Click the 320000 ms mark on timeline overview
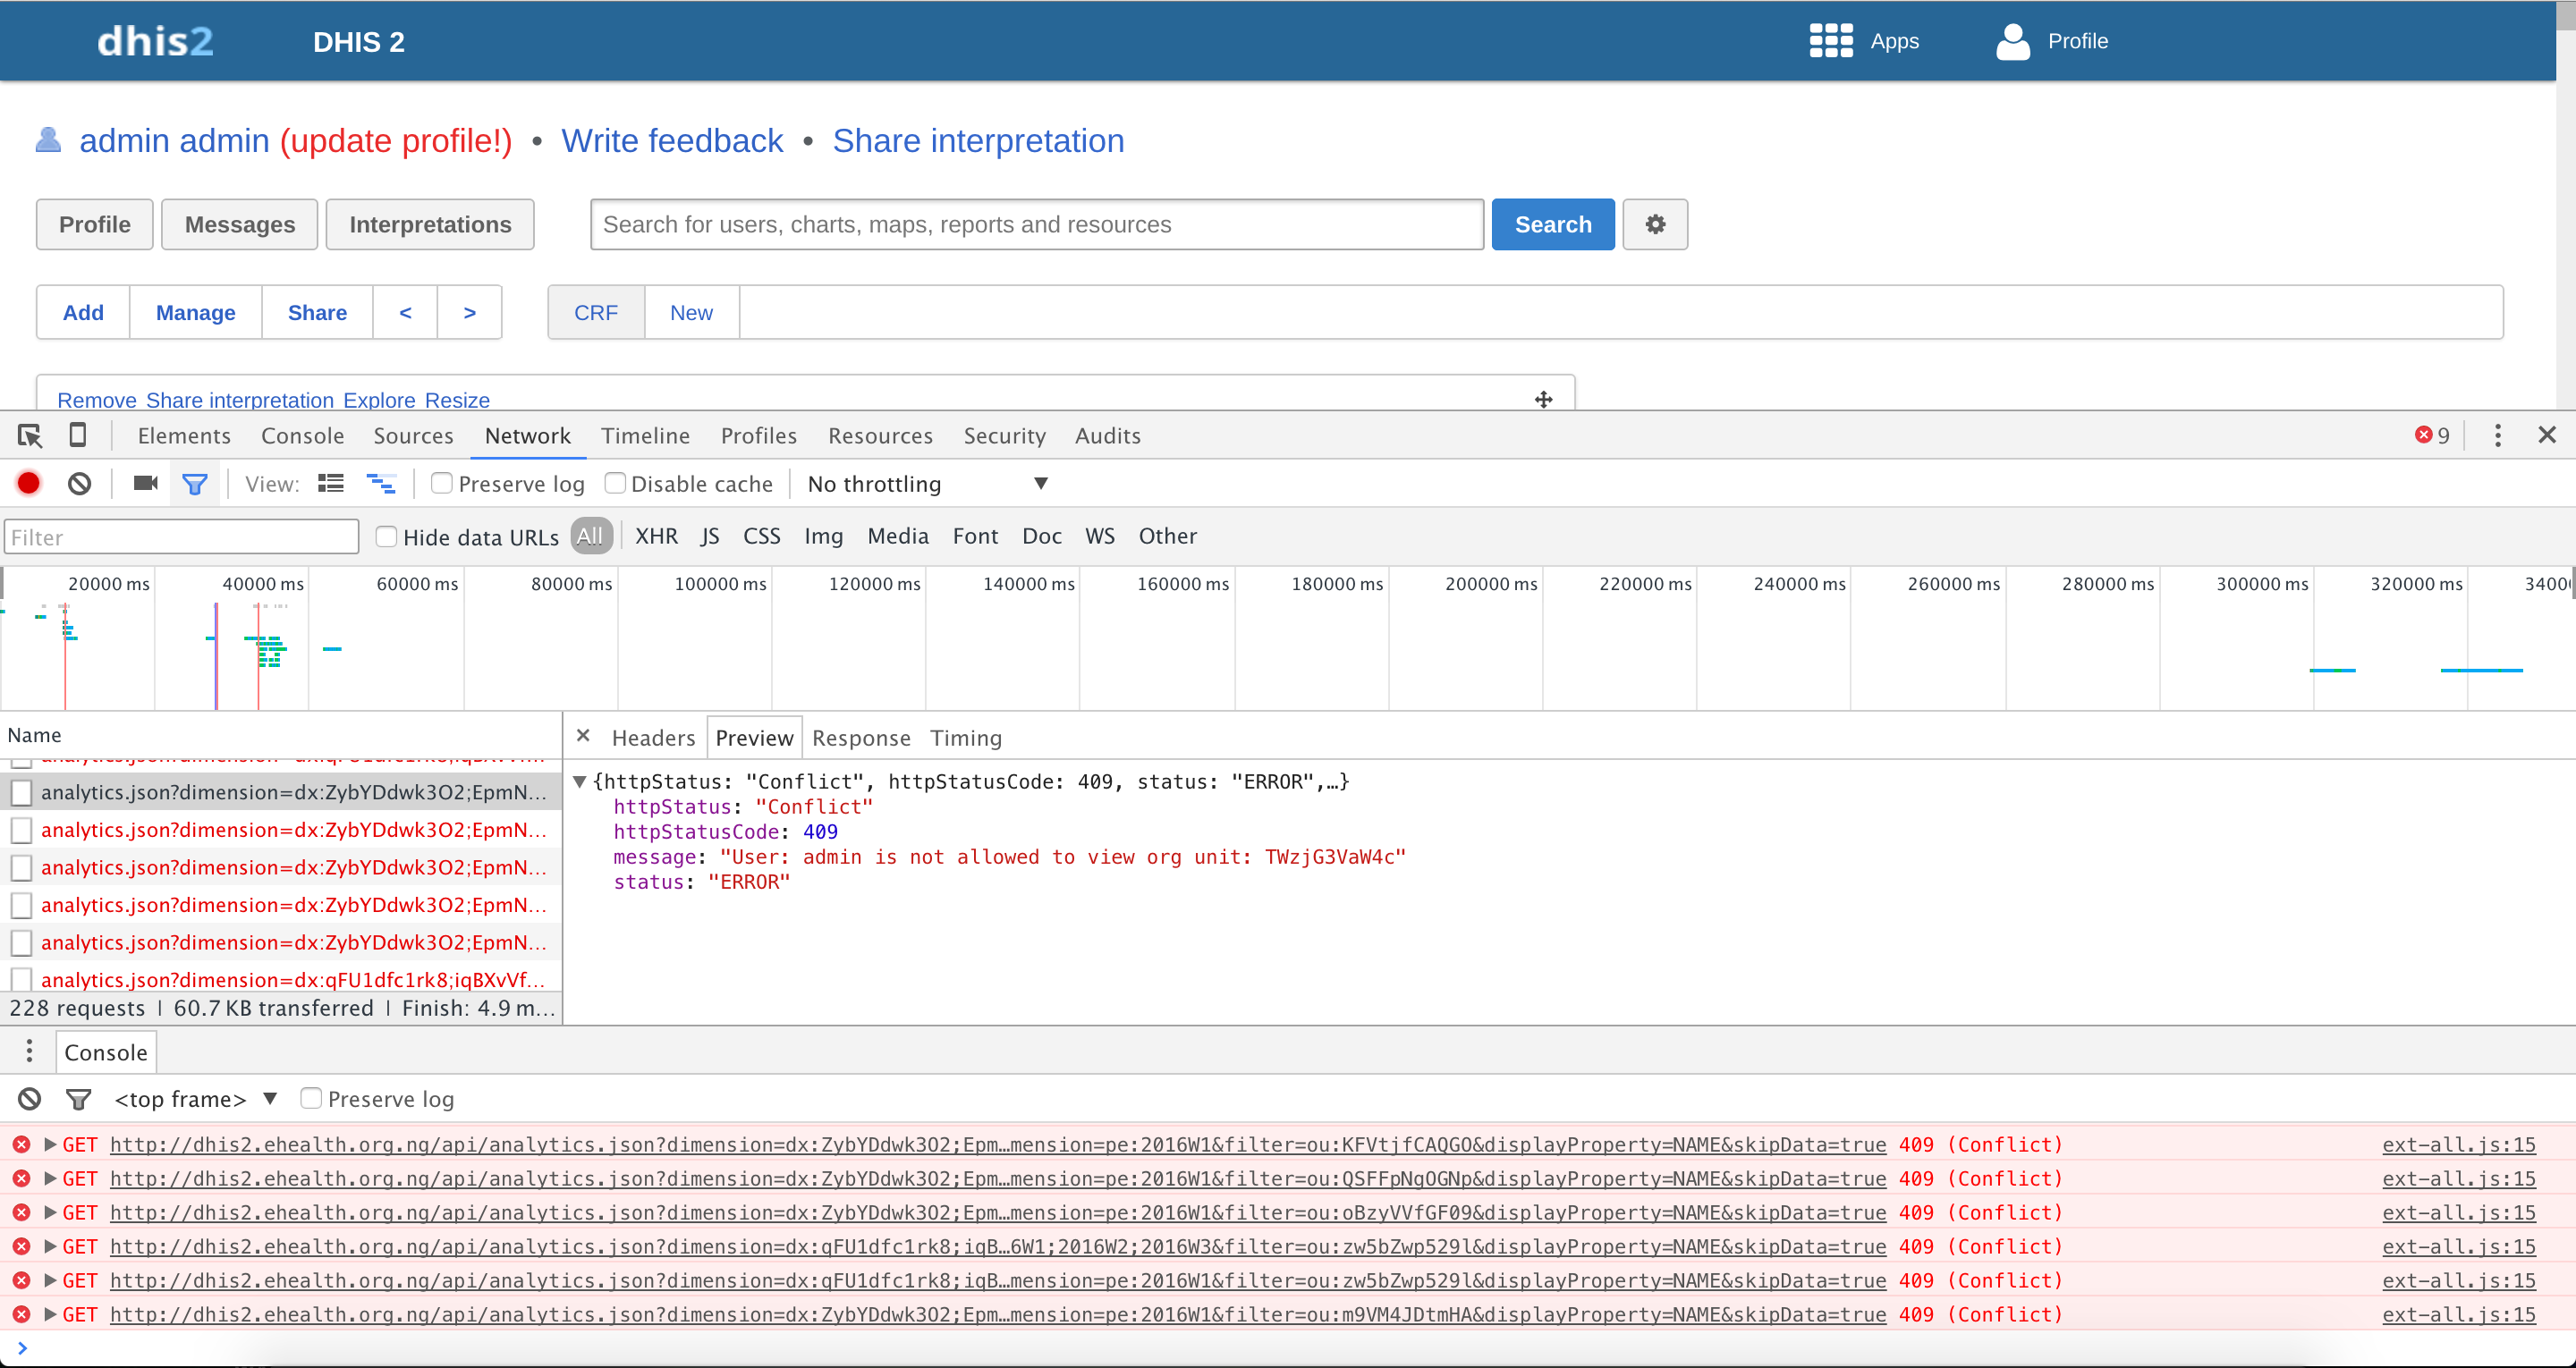The width and height of the screenshot is (2576, 1368). pyautogui.click(x=2416, y=584)
